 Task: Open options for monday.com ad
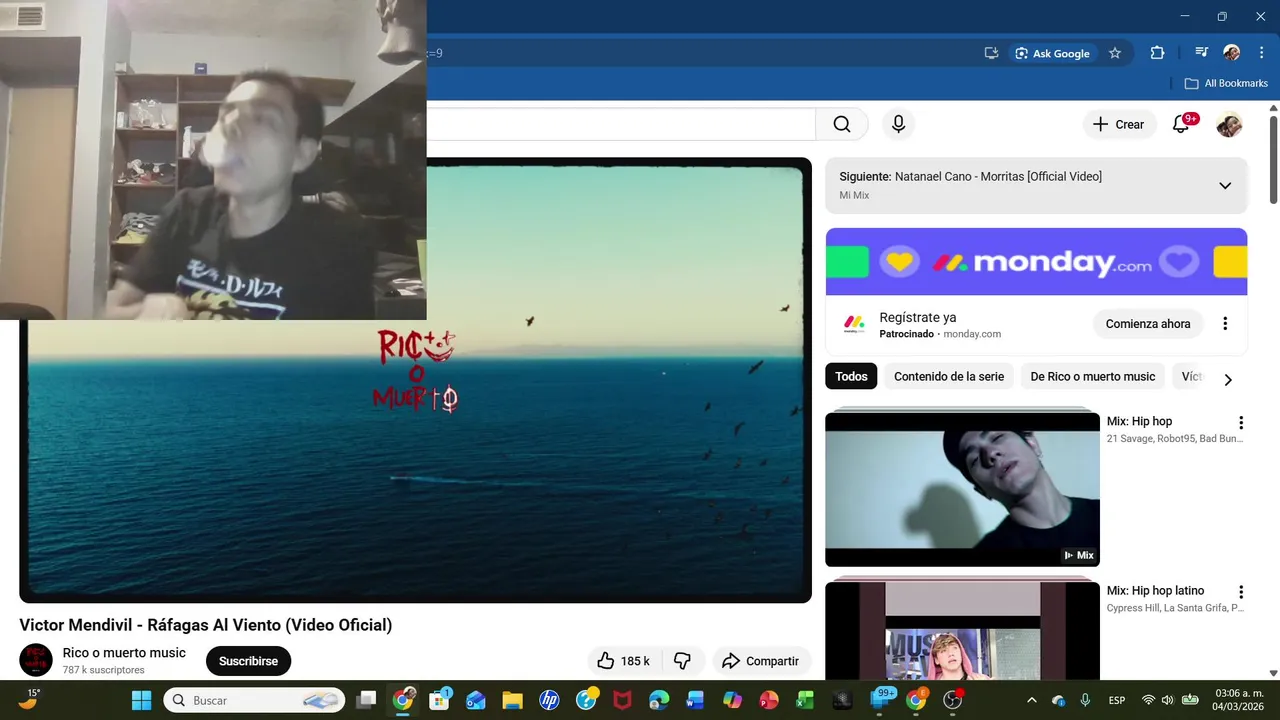click(x=1225, y=323)
